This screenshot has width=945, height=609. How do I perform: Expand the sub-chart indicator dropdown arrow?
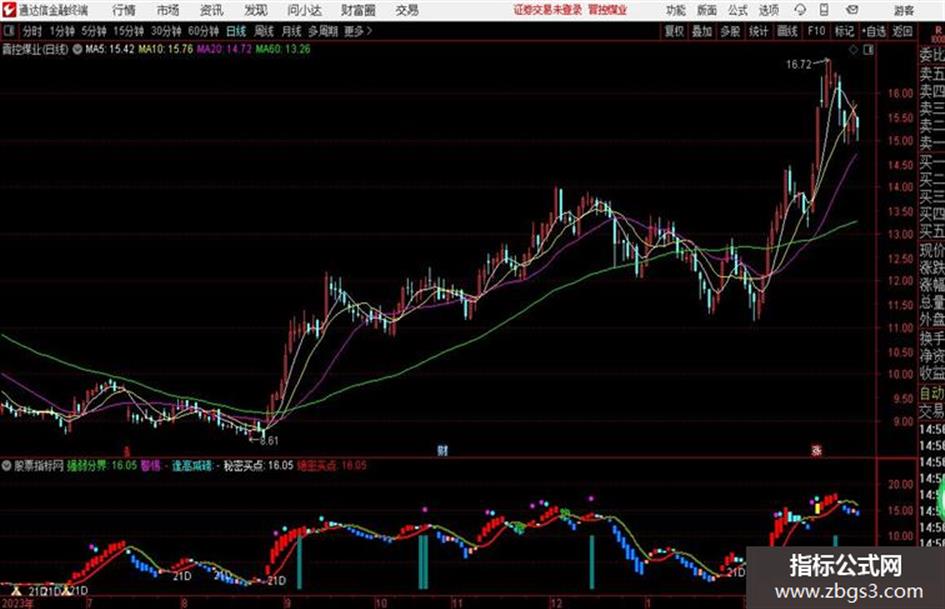[7, 465]
